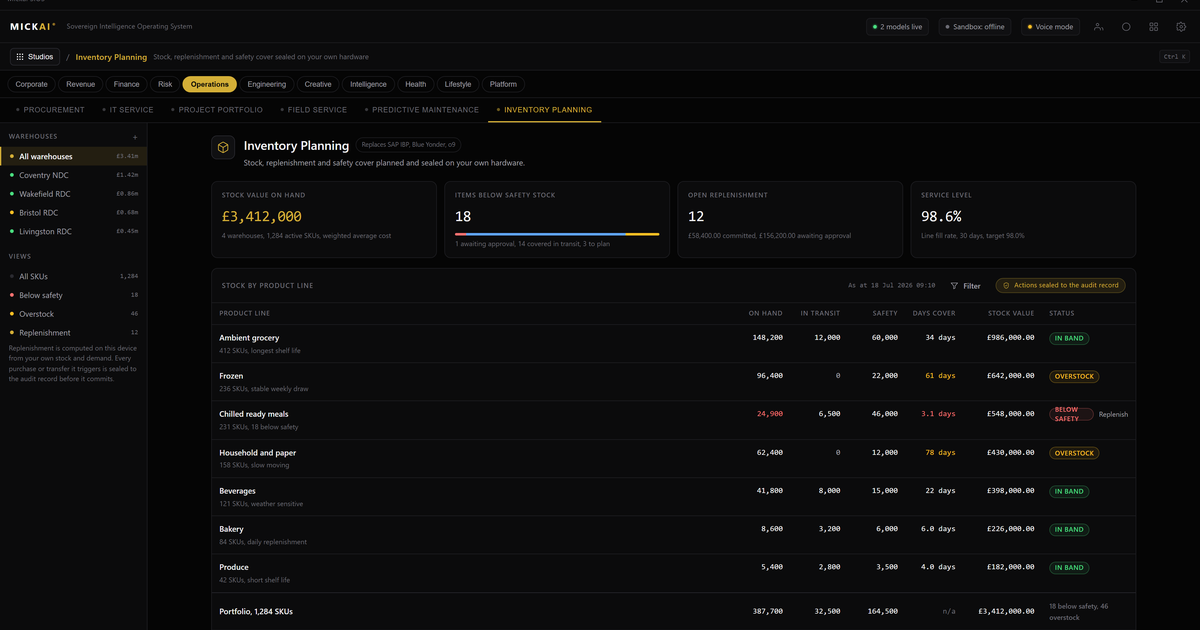Click the Replaces SAP IBP, Blue Yonder, o9 tag

coord(408,145)
